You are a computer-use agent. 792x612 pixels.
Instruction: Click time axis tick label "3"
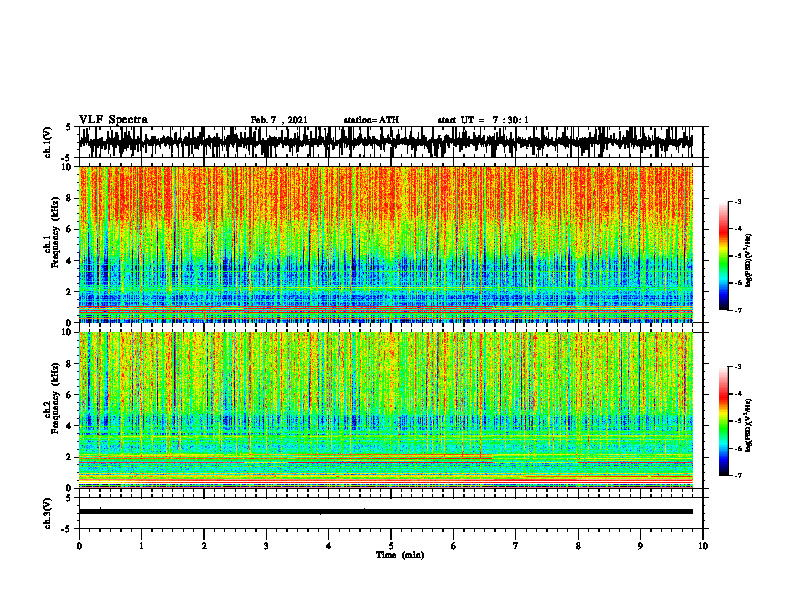(266, 546)
